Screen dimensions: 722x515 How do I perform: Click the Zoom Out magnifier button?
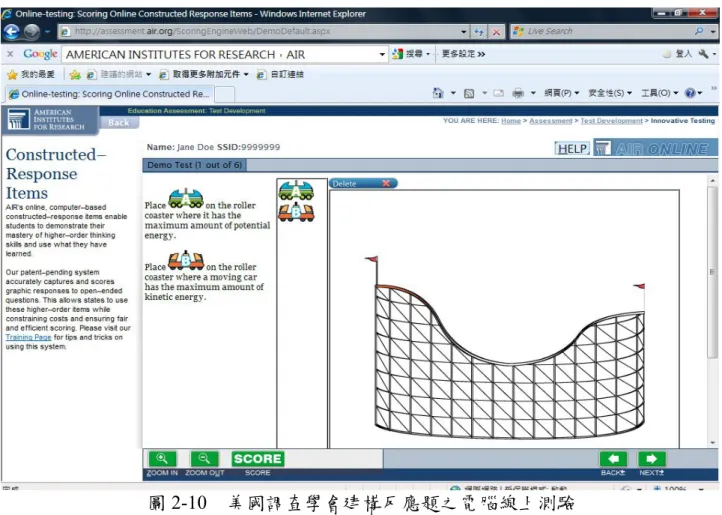pyautogui.click(x=204, y=459)
